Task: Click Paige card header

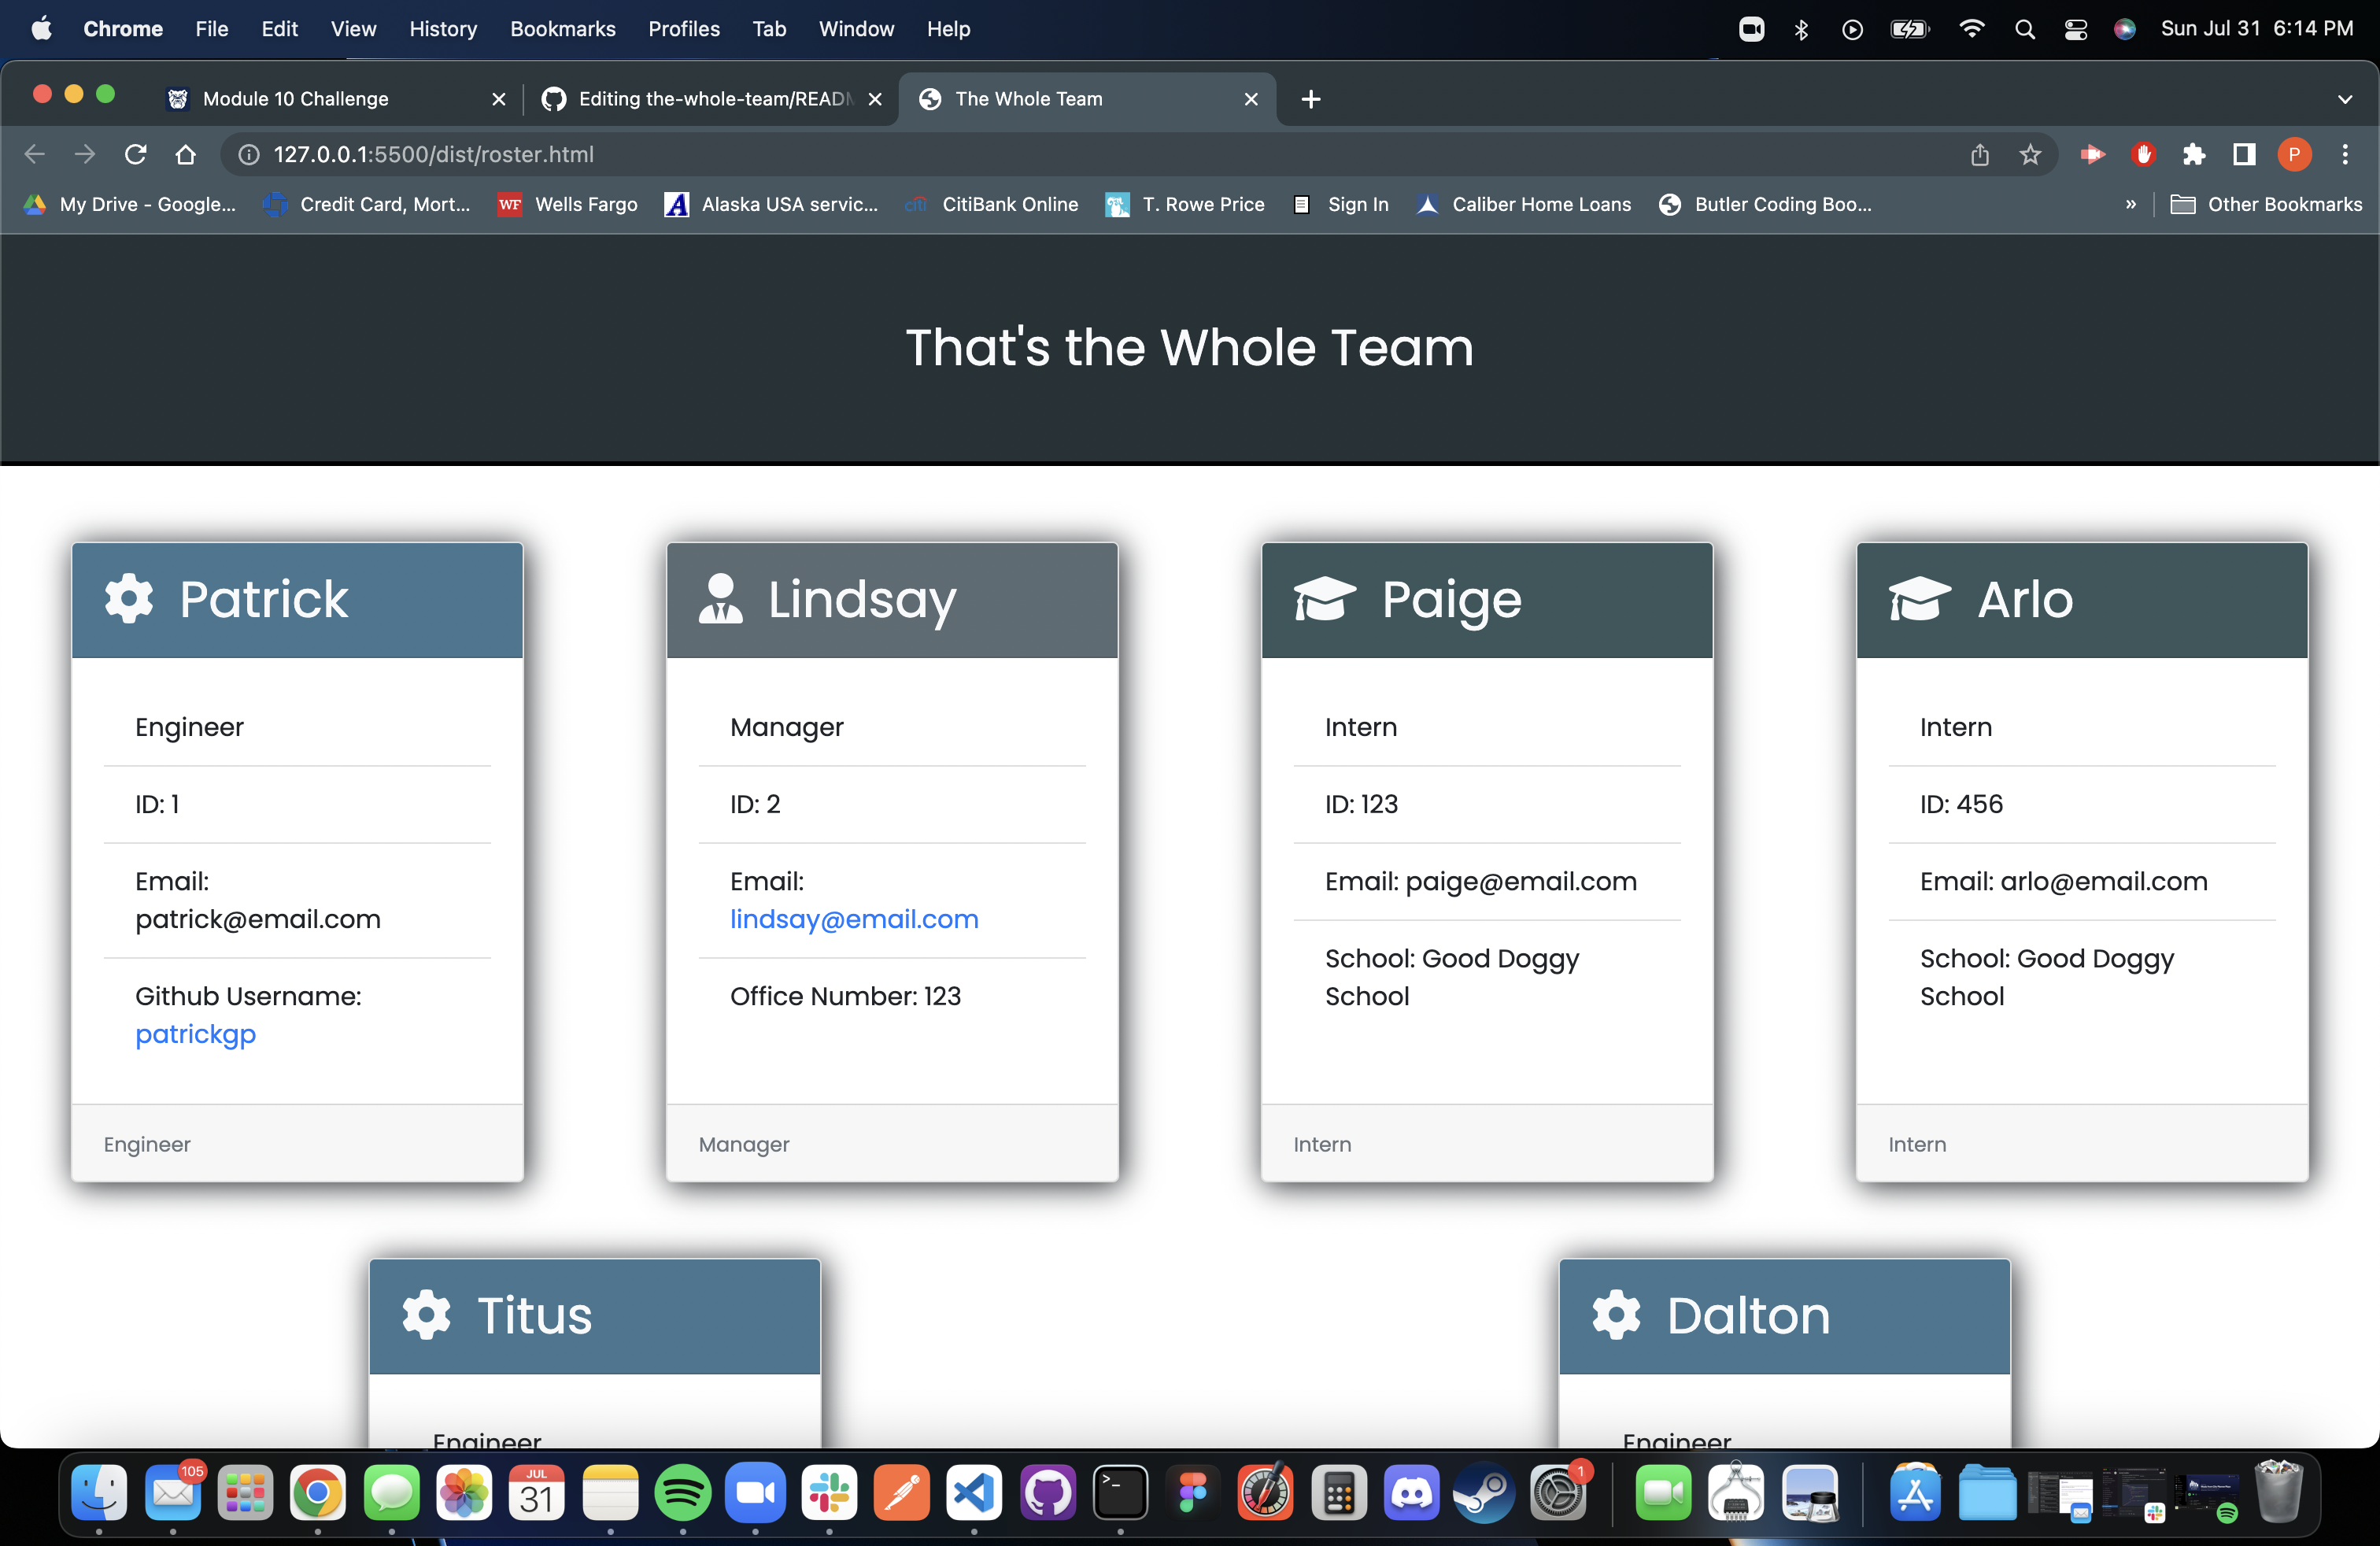Action: (1487, 600)
